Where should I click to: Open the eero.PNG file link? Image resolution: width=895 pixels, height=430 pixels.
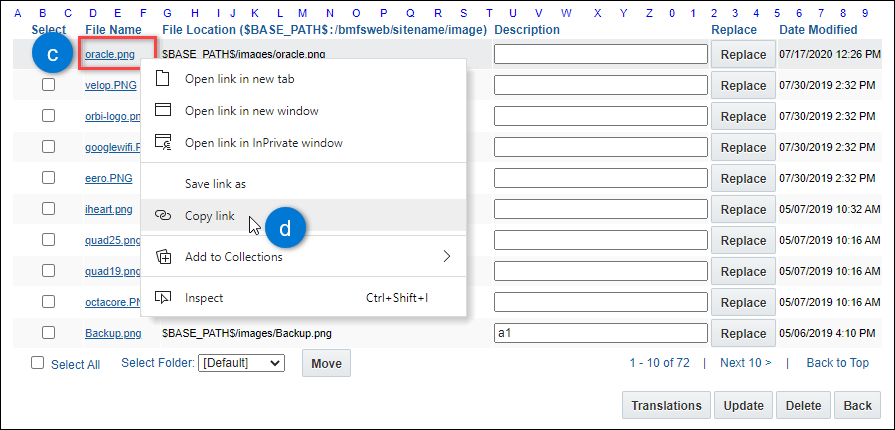click(108, 178)
